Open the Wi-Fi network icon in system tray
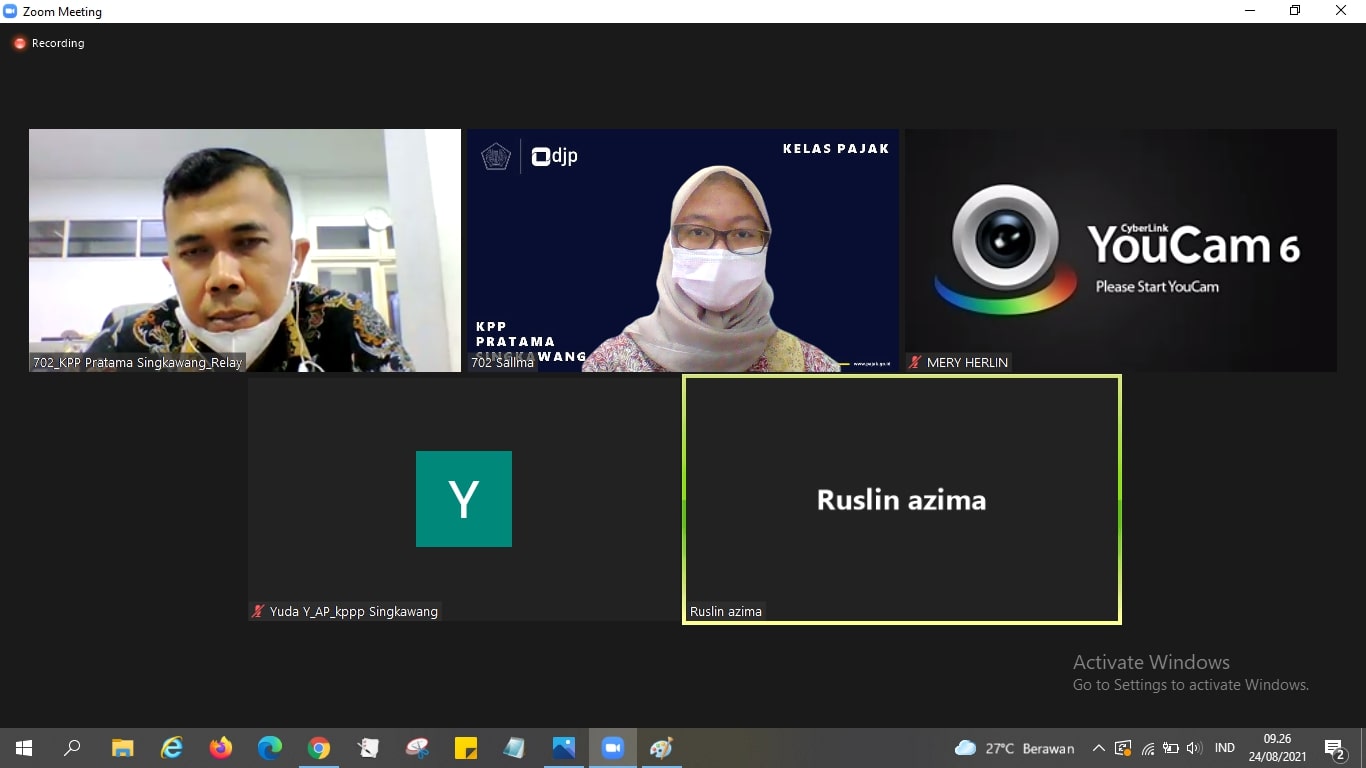Image resolution: width=1366 pixels, height=768 pixels. click(x=1148, y=748)
